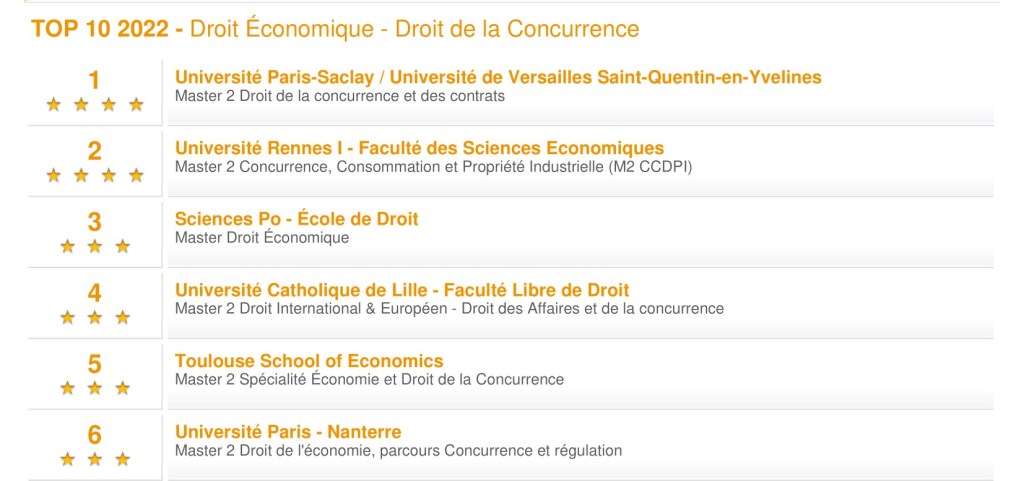Click the four-star rating under rank 2
The image size is (1024, 481).
pos(95,175)
